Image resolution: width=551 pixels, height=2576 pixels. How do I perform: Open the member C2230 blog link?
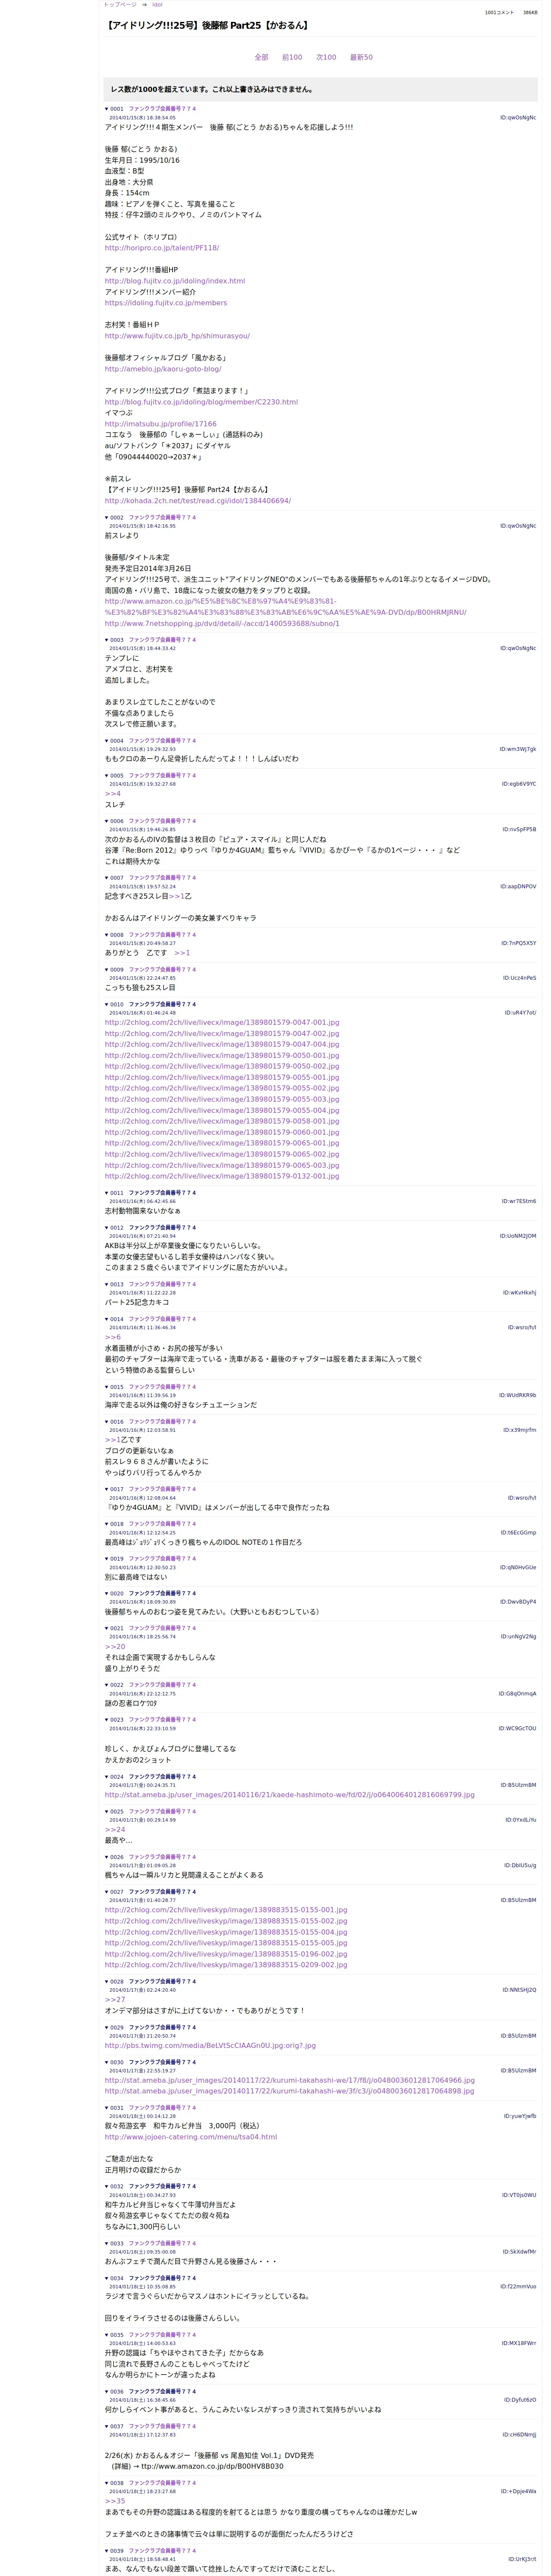pyautogui.click(x=201, y=402)
